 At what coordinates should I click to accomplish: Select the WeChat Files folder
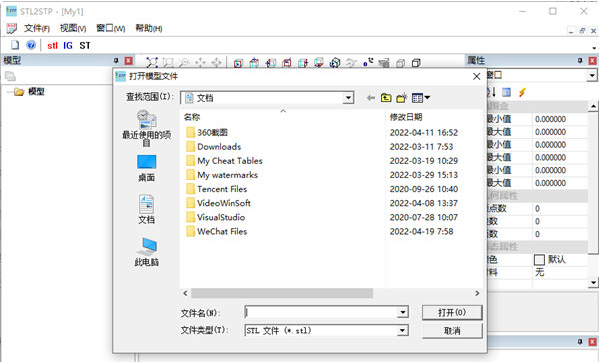tap(217, 231)
